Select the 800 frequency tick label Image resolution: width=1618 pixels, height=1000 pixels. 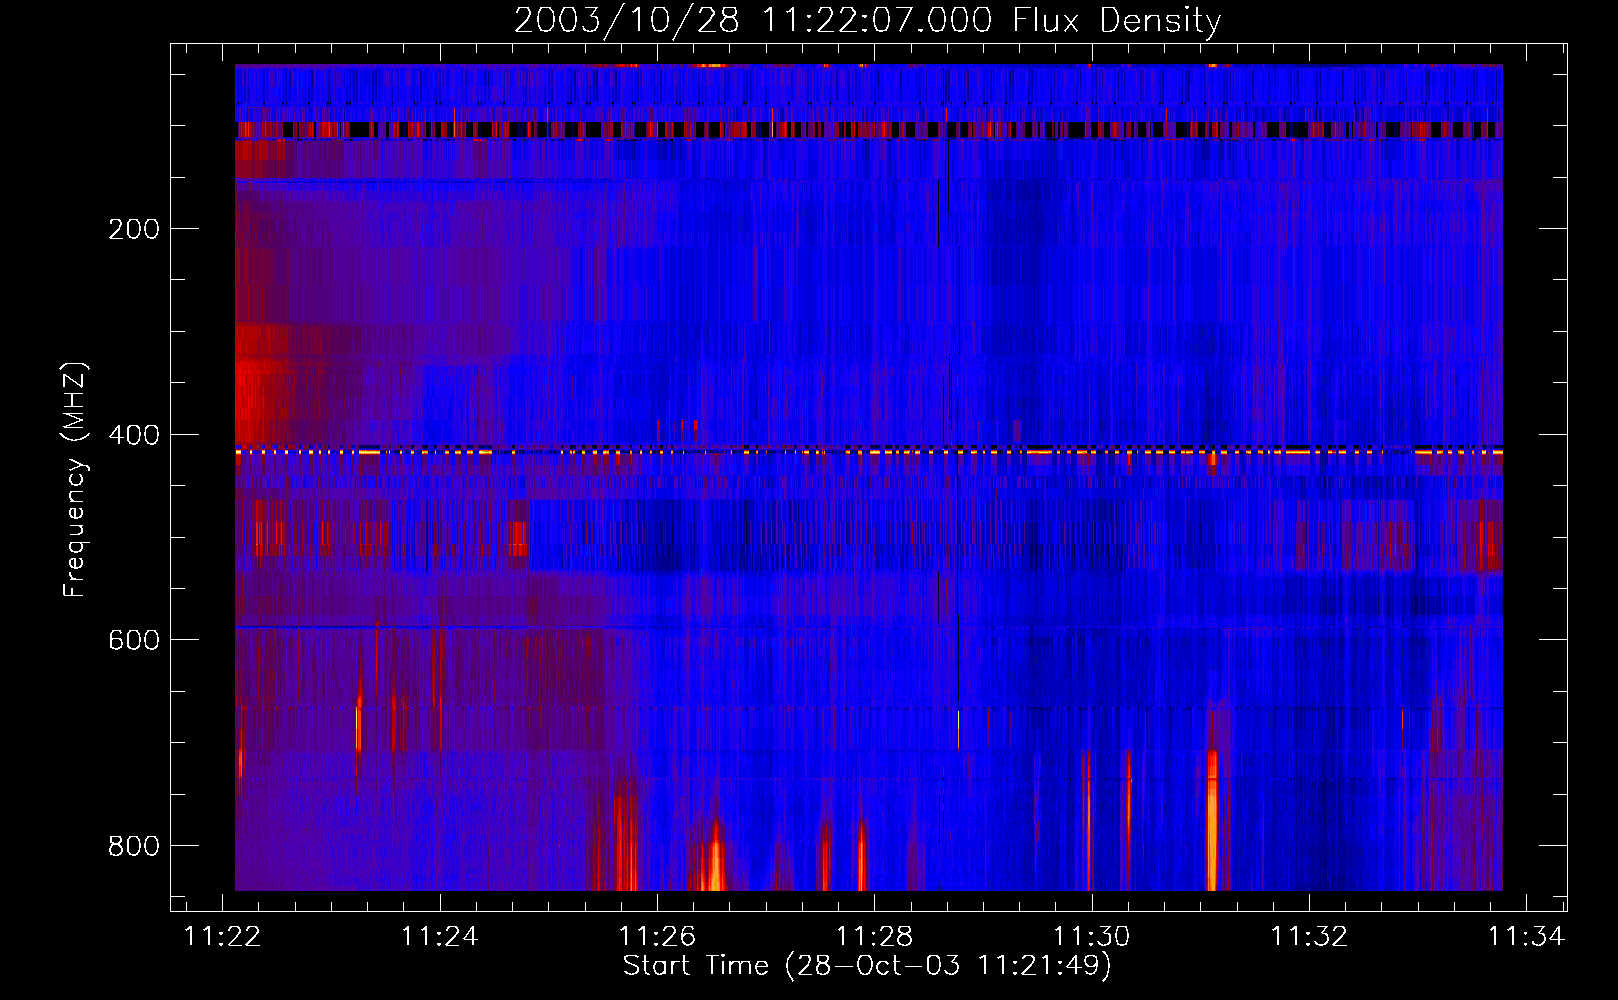(x=134, y=846)
